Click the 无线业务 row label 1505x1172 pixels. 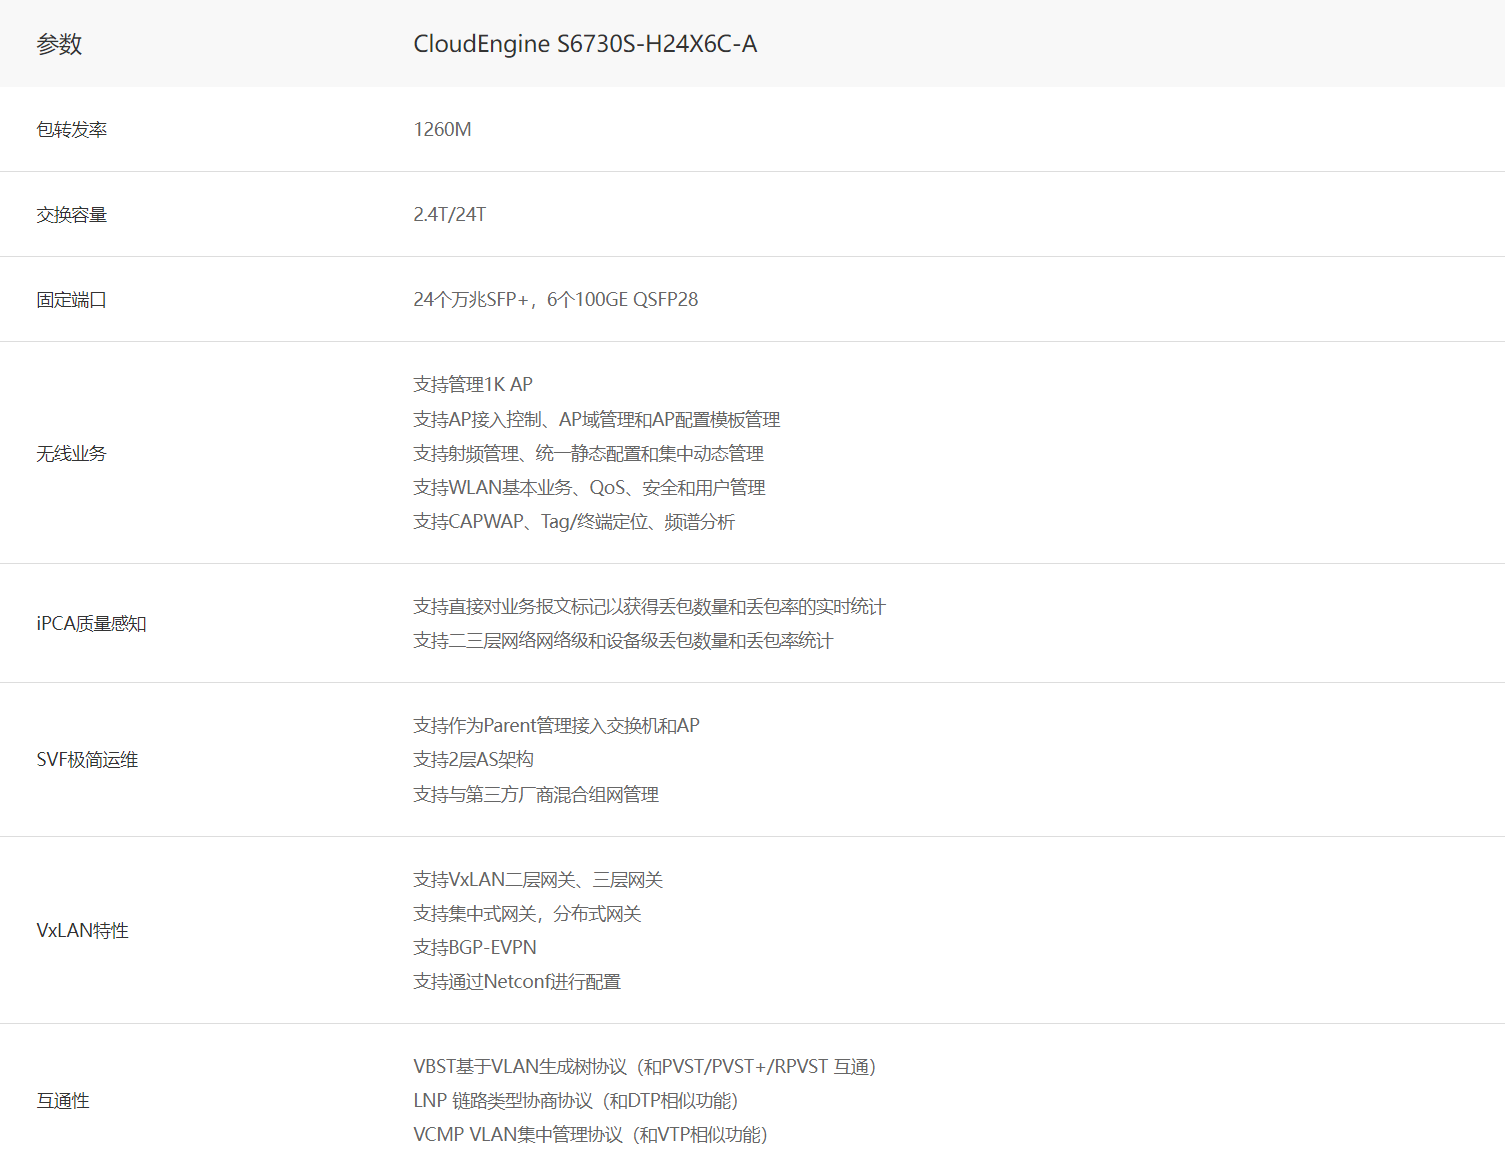coord(71,454)
